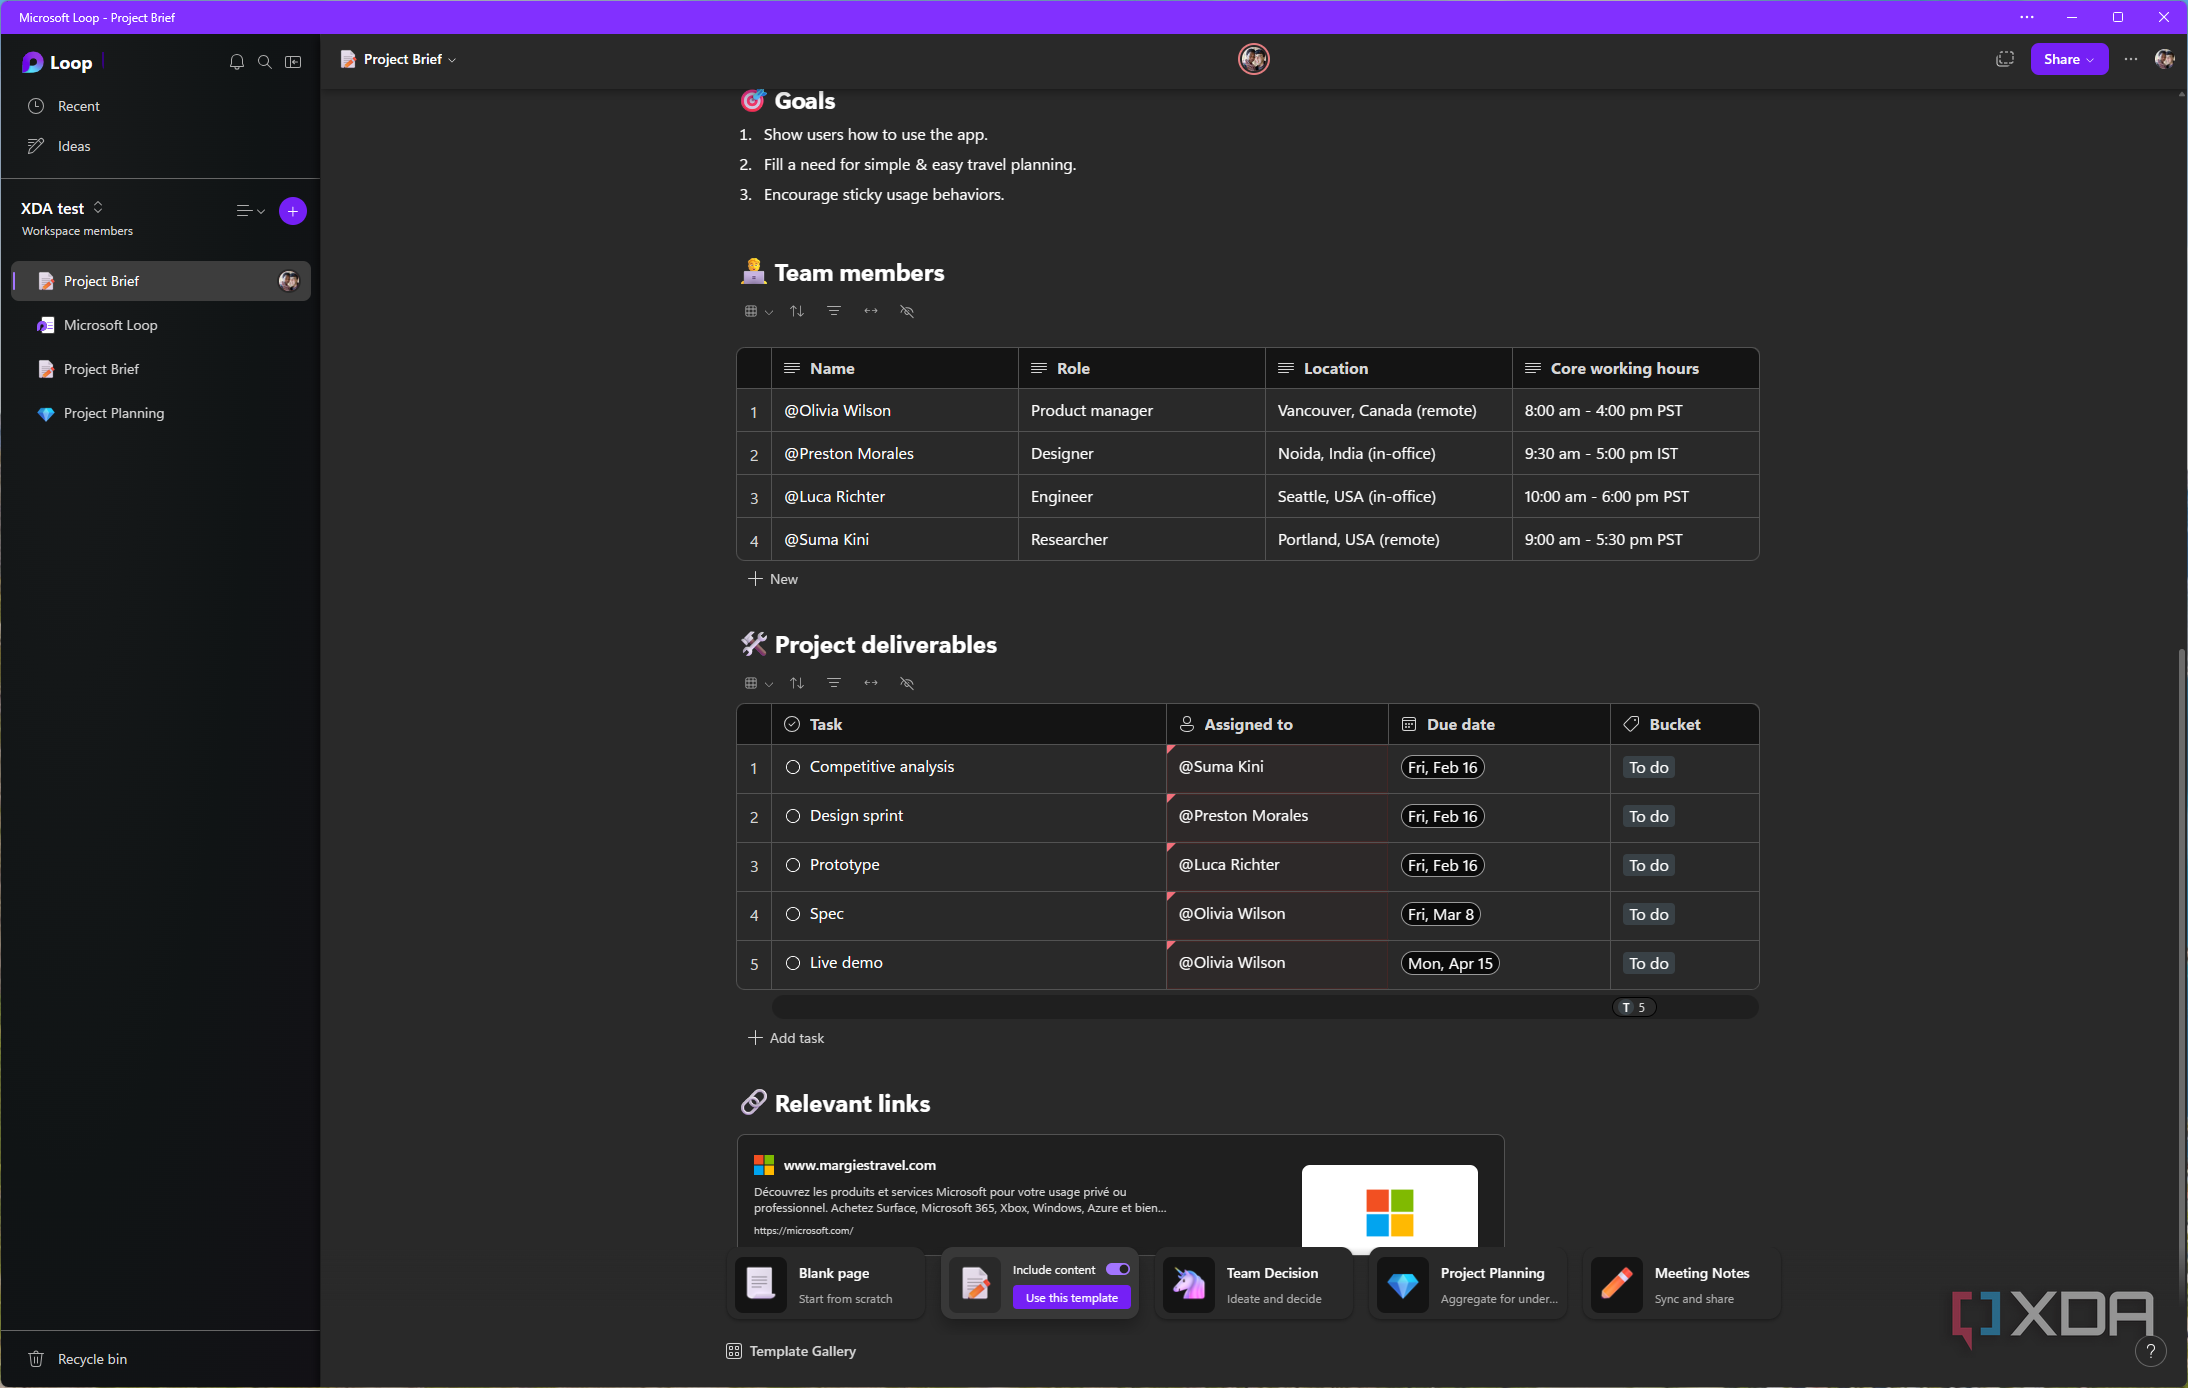Click the help question mark icon
This screenshot has height=1388, width=2188.
2150,1352
